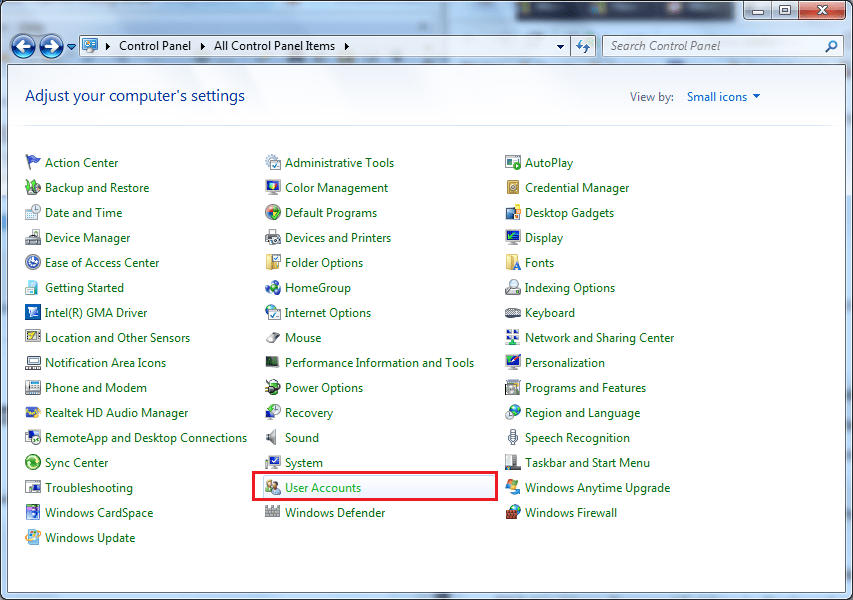Click the Keyboard icon
The image size is (853, 600).
click(x=513, y=312)
